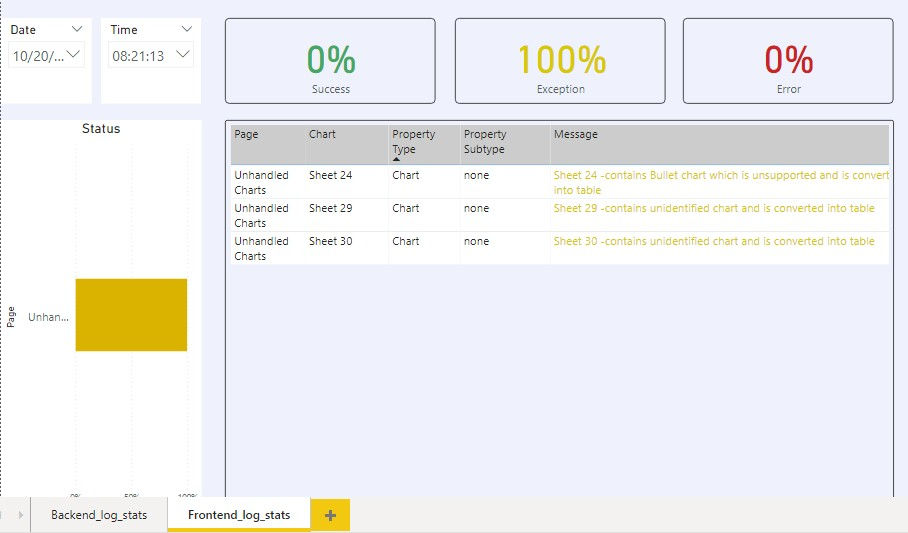Image resolution: width=908 pixels, height=533 pixels.
Task: Expand the Date value dropdown showing 10/20
Action: coord(76,56)
